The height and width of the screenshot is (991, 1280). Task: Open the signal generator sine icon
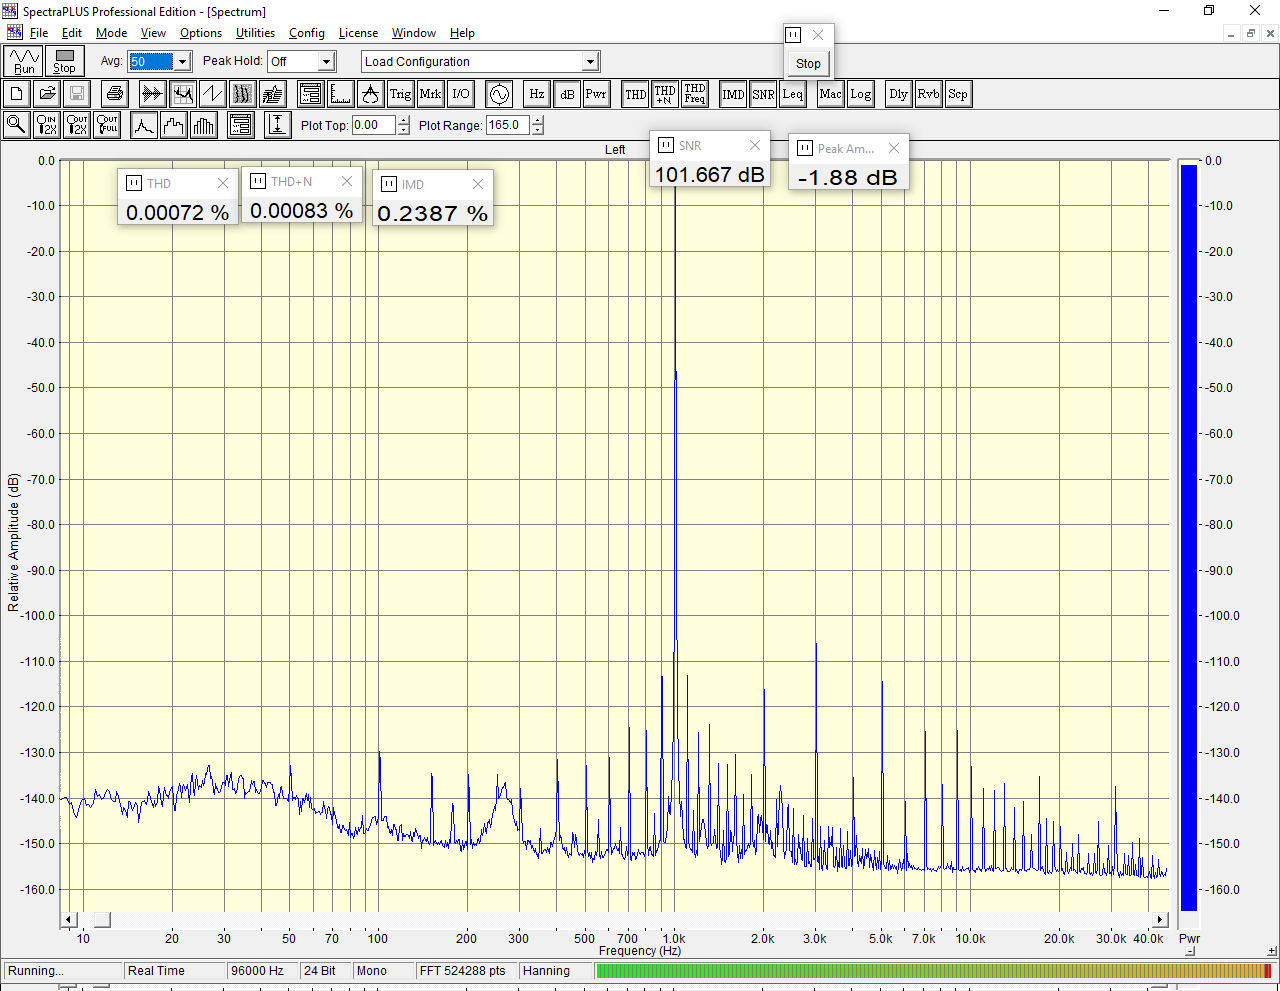(499, 94)
